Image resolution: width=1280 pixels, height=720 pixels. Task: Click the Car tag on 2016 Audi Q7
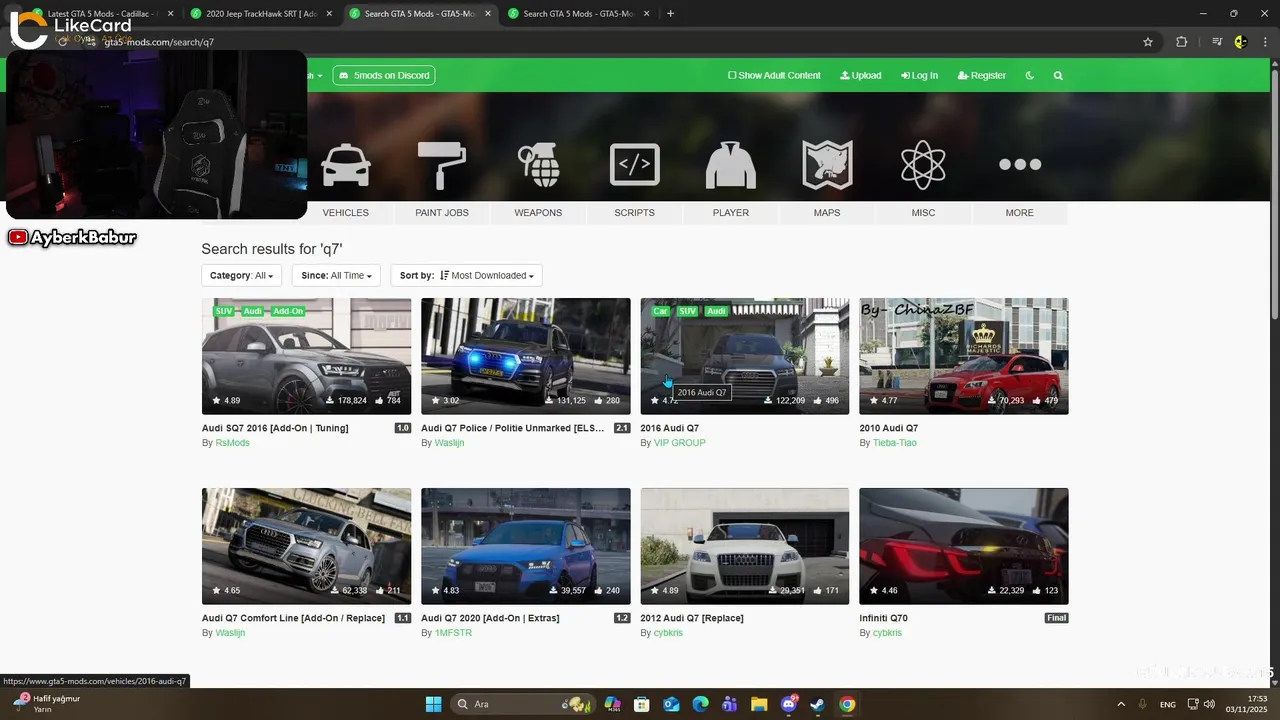[660, 311]
